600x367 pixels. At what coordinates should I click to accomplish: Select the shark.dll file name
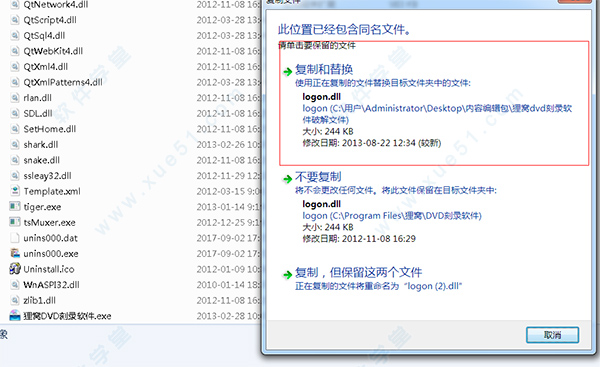41,145
